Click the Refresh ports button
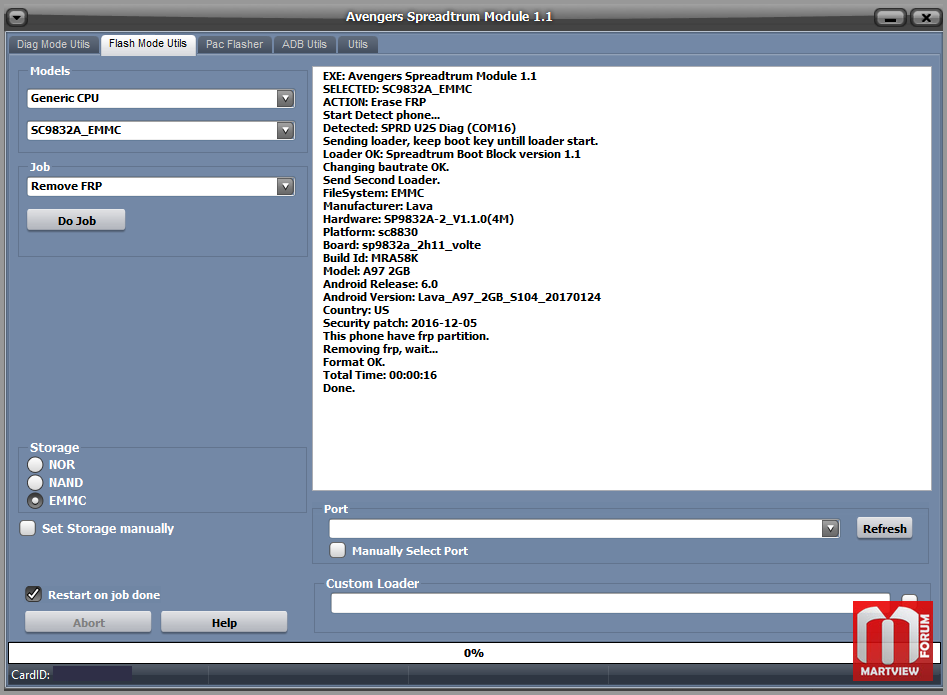Image resolution: width=947 pixels, height=695 pixels. pyautogui.click(x=884, y=528)
